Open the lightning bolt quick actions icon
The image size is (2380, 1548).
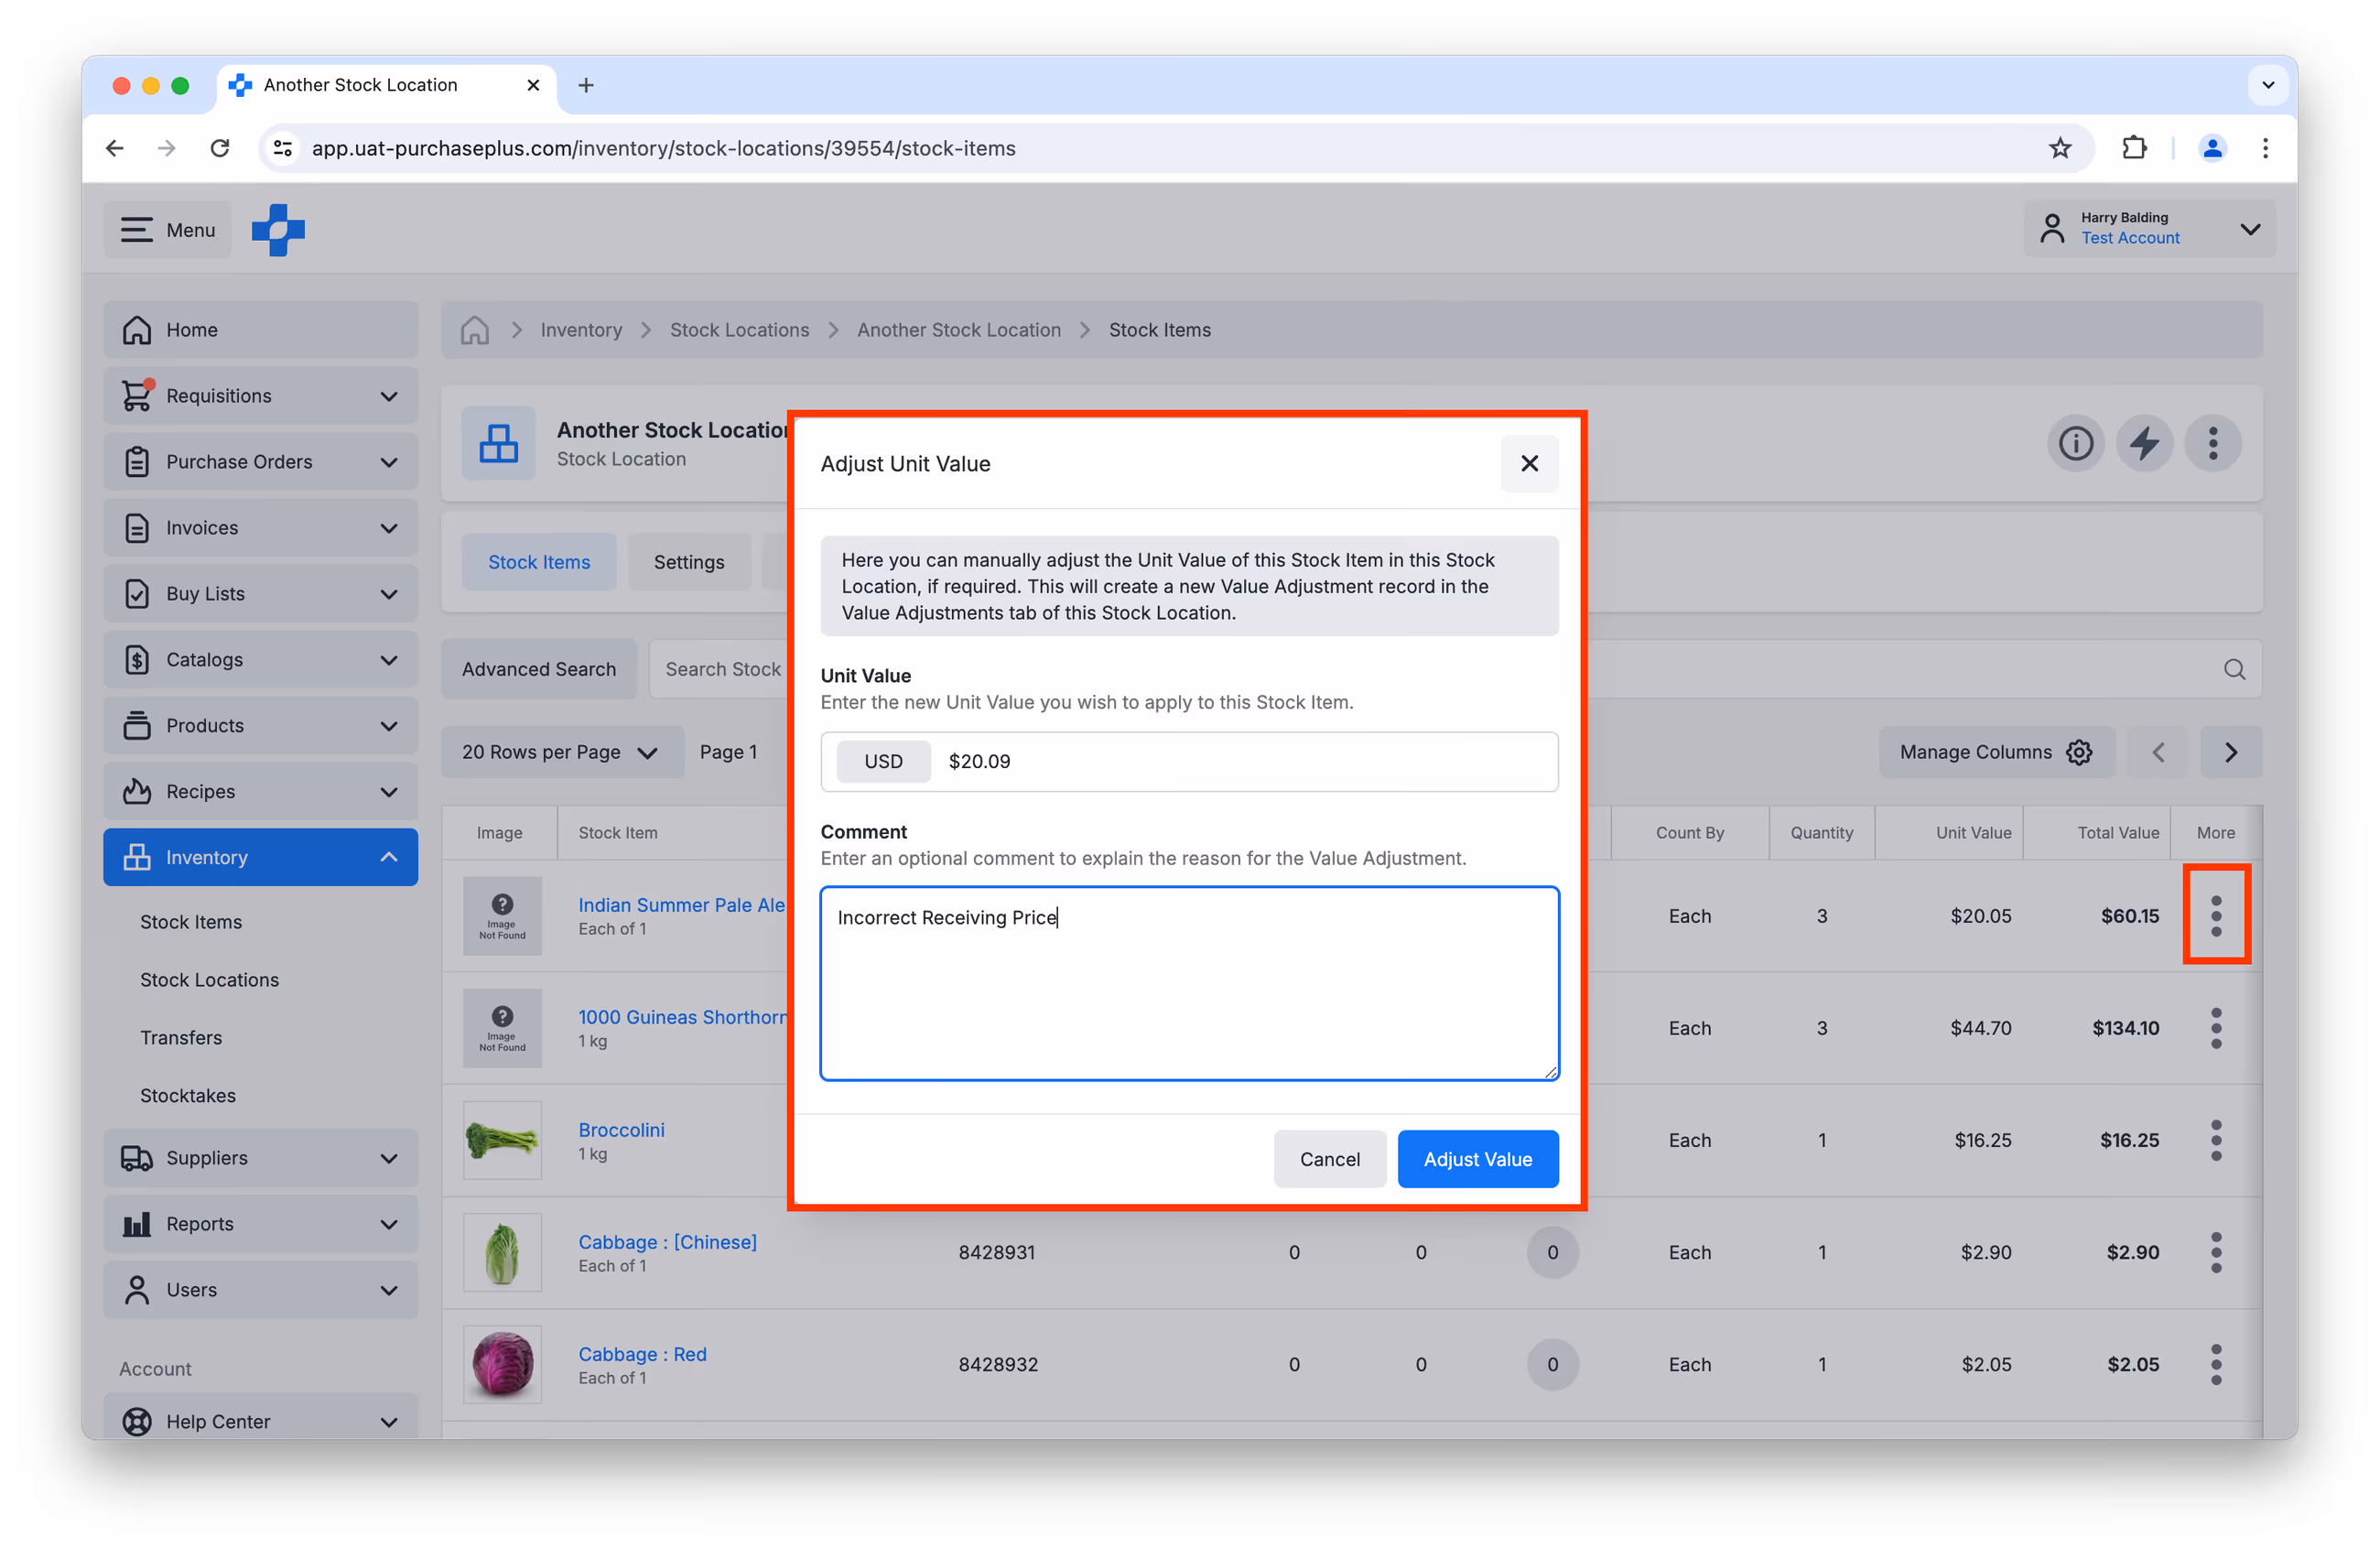[x=2144, y=443]
